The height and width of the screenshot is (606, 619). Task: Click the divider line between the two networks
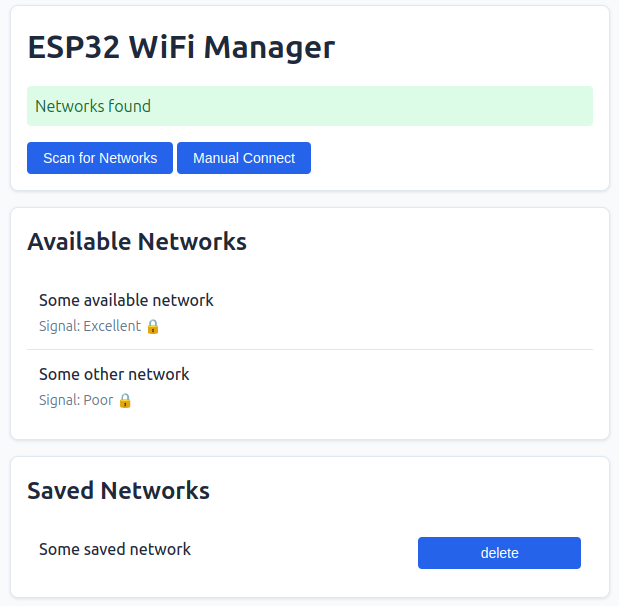pyautogui.click(x=310, y=349)
